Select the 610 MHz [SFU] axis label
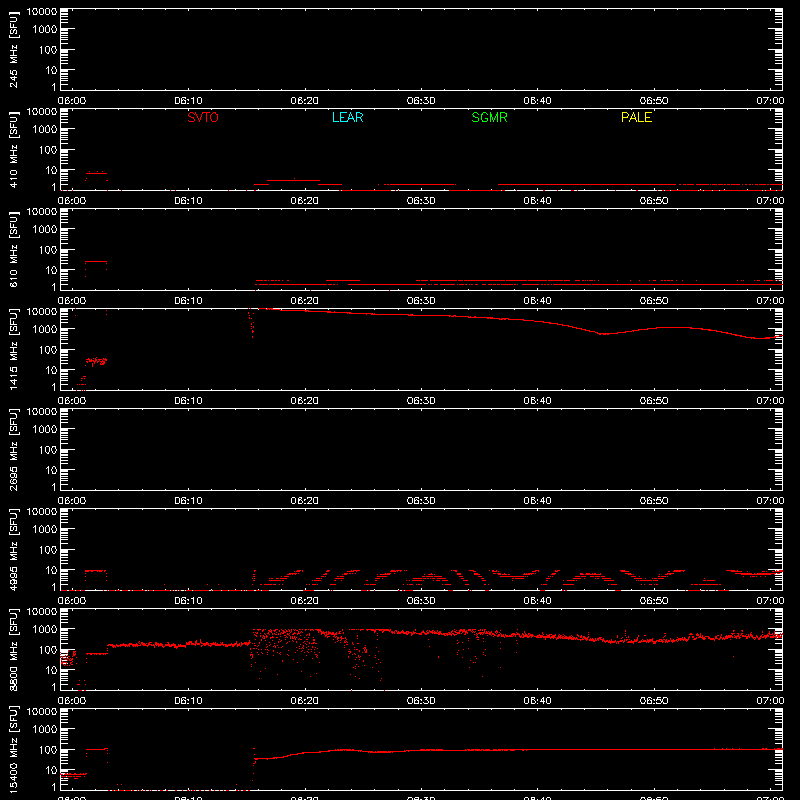 [14, 249]
